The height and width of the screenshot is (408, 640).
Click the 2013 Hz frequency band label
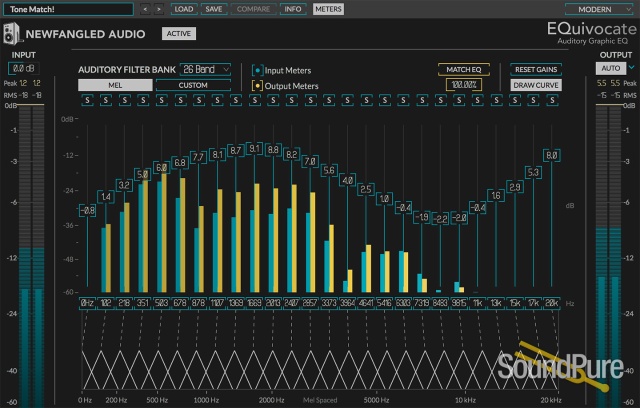point(272,301)
